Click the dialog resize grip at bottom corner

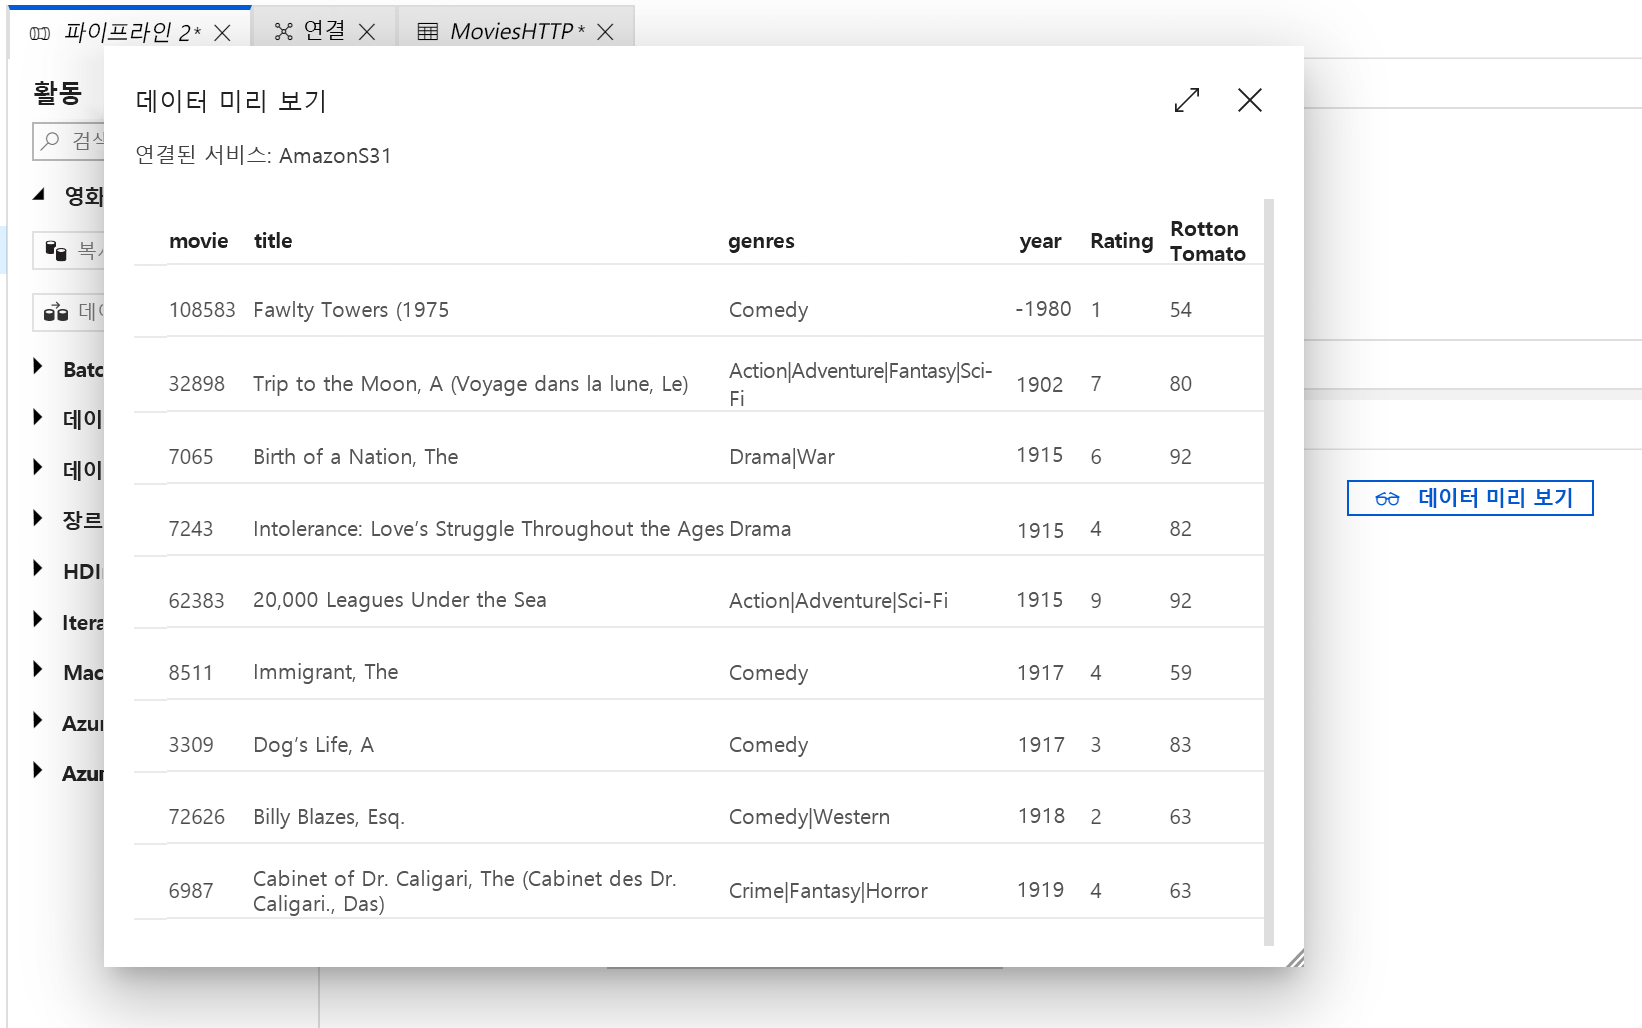click(x=1296, y=959)
